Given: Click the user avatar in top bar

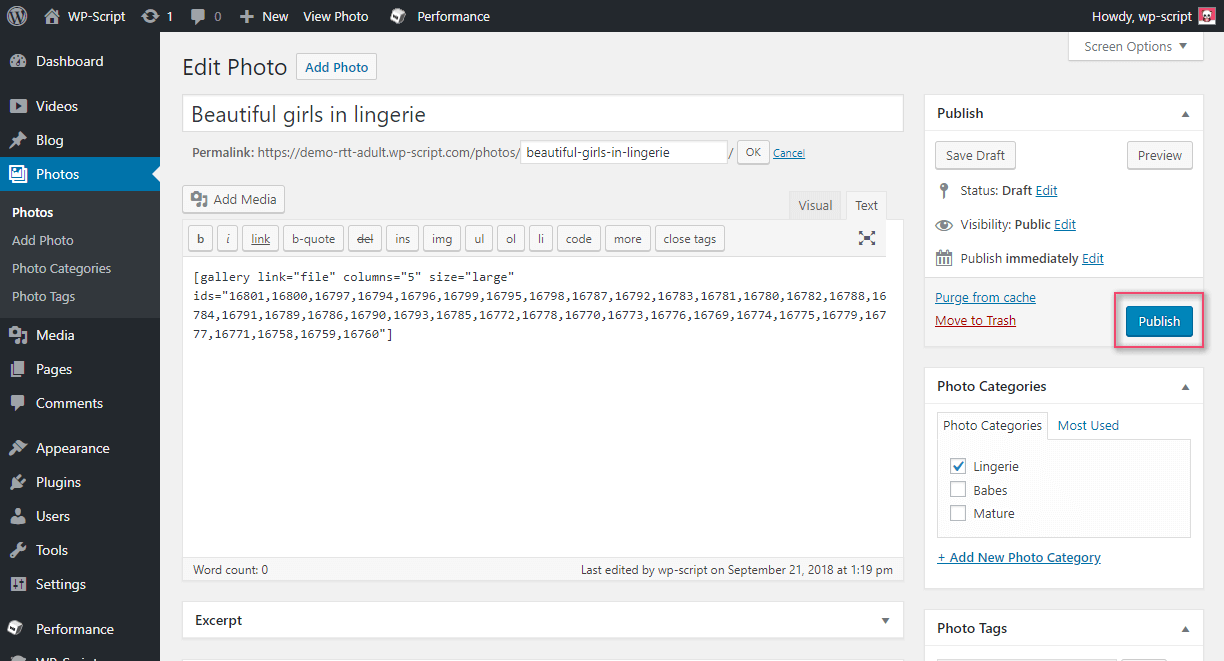Looking at the screenshot, I should click(1207, 16).
